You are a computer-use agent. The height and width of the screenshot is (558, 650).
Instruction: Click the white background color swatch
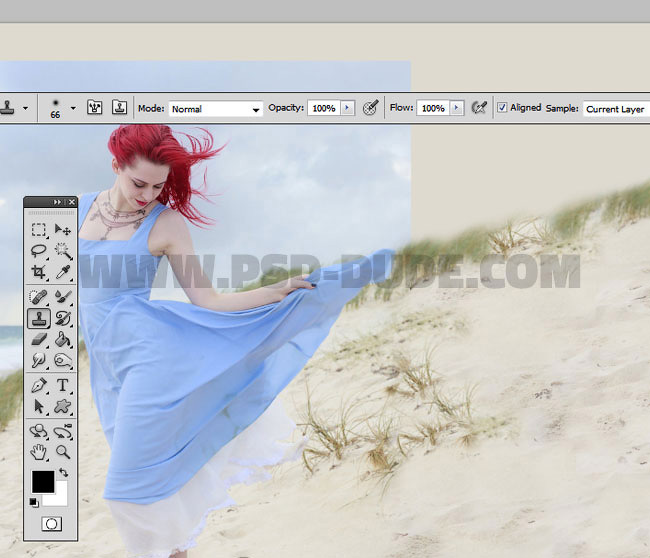59,497
